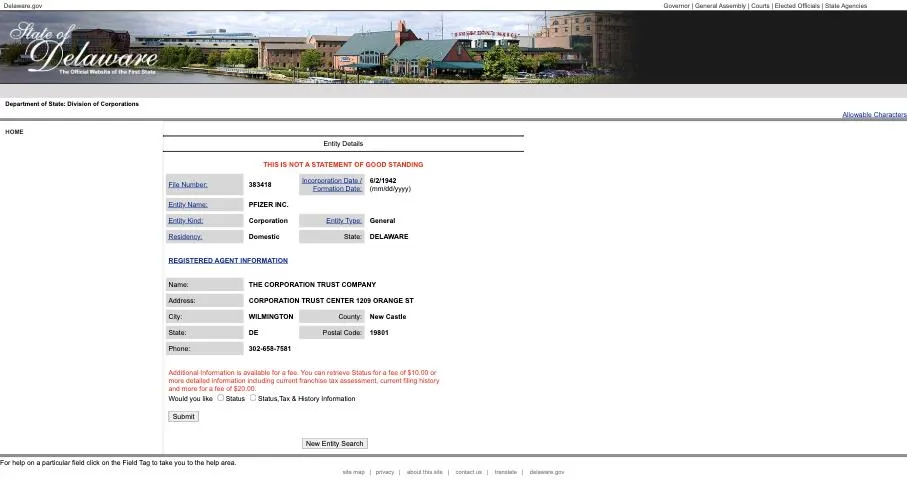Viewport: 907px width, 481px height.
Task: Open the Residency field help link
Action: click(185, 236)
